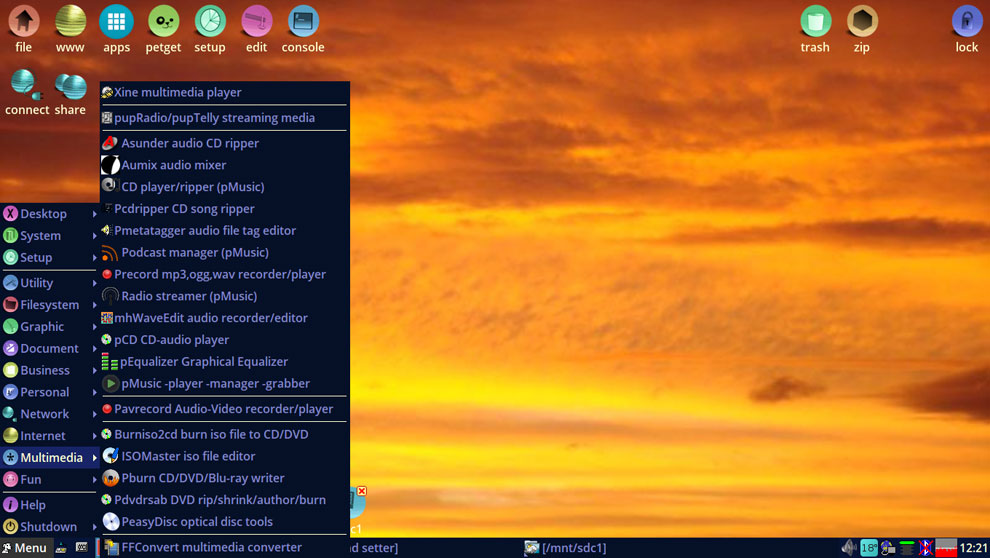Screen dimensions: 990x558
Task: Launch pEqualizer Graphical Equalizer
Action: [x=224, y=362]
